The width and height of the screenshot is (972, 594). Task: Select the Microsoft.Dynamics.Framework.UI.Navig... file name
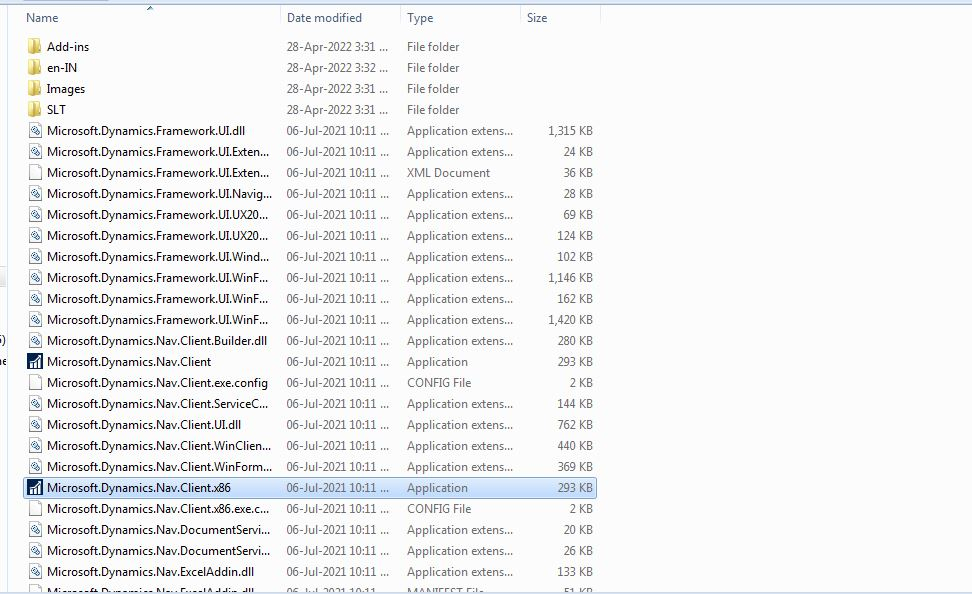point(159,193)
